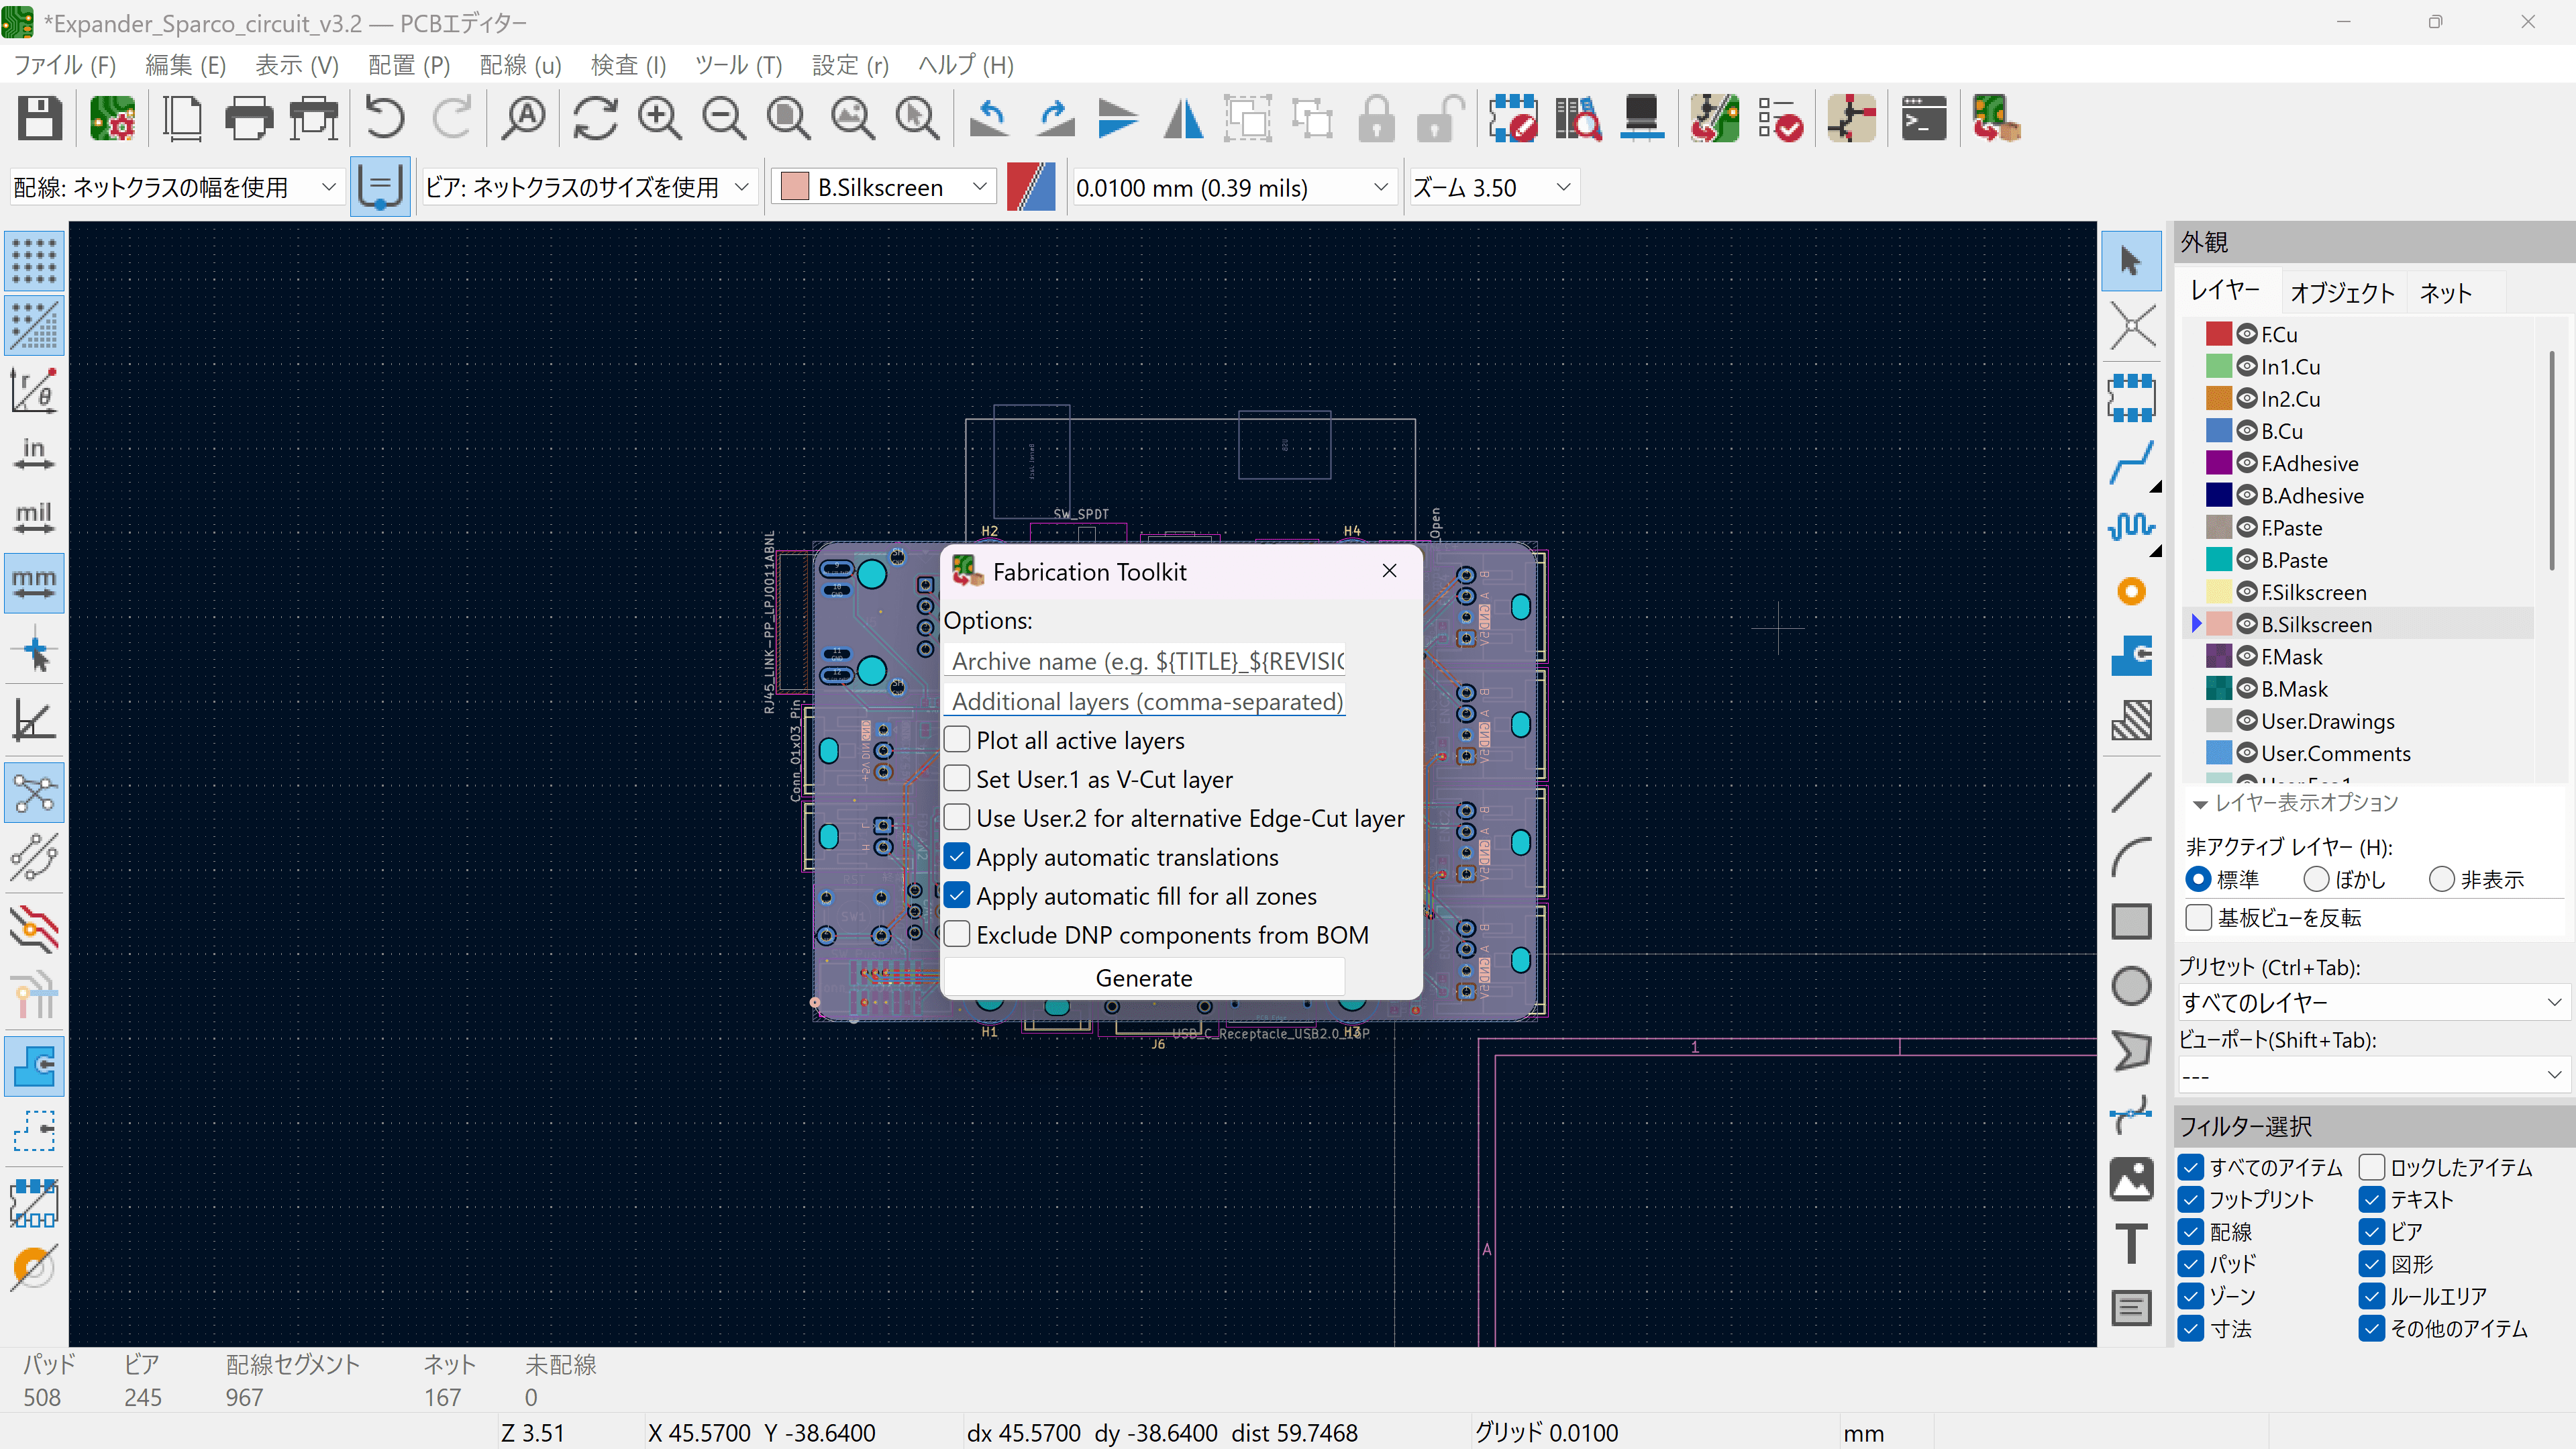
Task: Toggle ratsnest display icon
Action: tap(34, 793)
